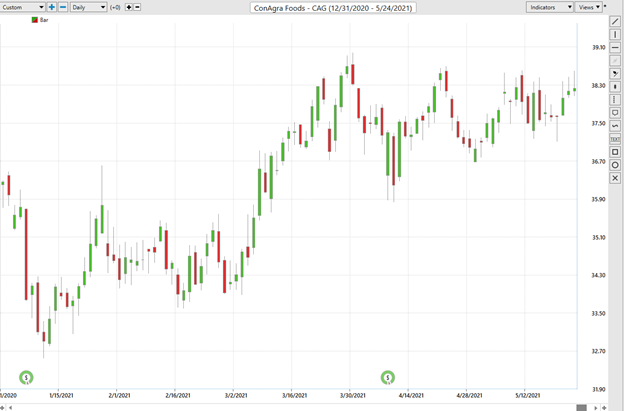624x411 pixels.
Task: Click the Bar legend color icon
Action: coord(35,20)
